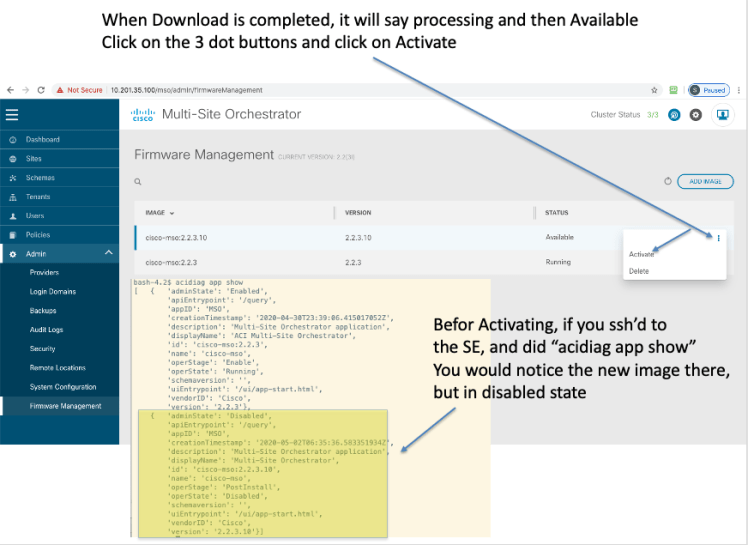Sort by the IMAGE column
This screenshot has width=748, height=545.
[159, 213]
